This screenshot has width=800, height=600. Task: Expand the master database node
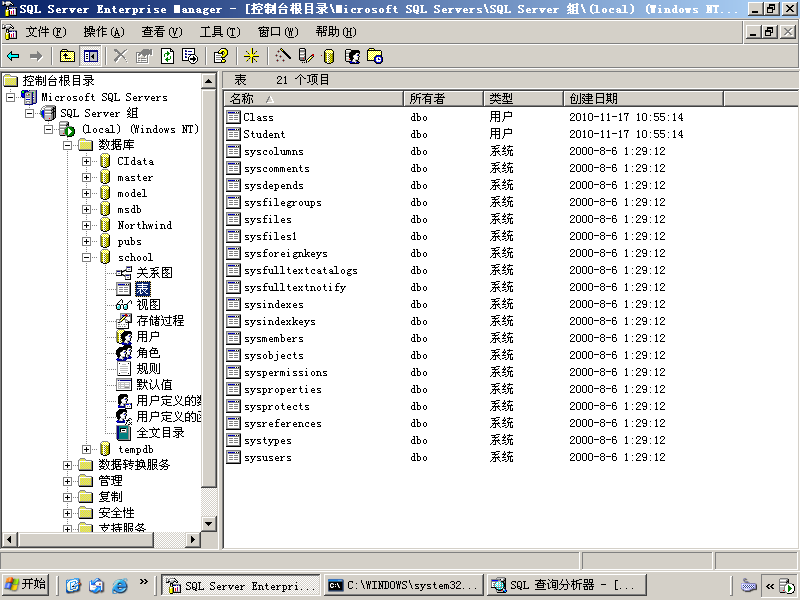[86, 178]
